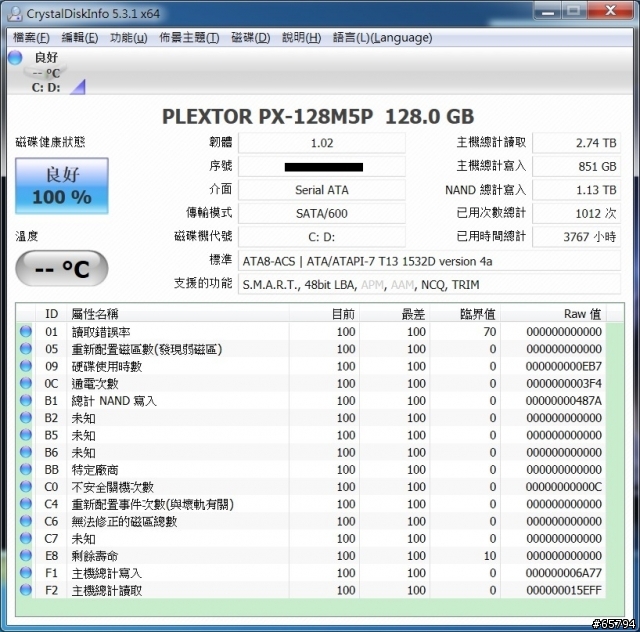Open the 說明(H) menu
Image resolution: width=640 pixels, height=632 pixels.
click(302, 38)
